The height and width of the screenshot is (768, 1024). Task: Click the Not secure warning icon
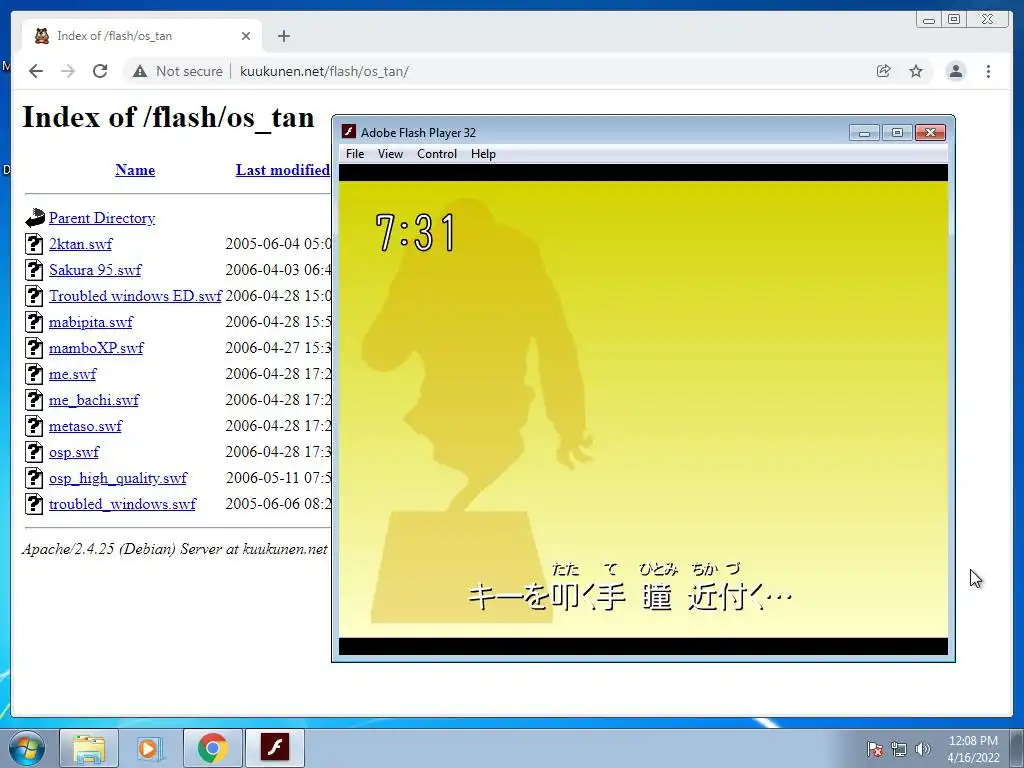(x=140, y=71)
